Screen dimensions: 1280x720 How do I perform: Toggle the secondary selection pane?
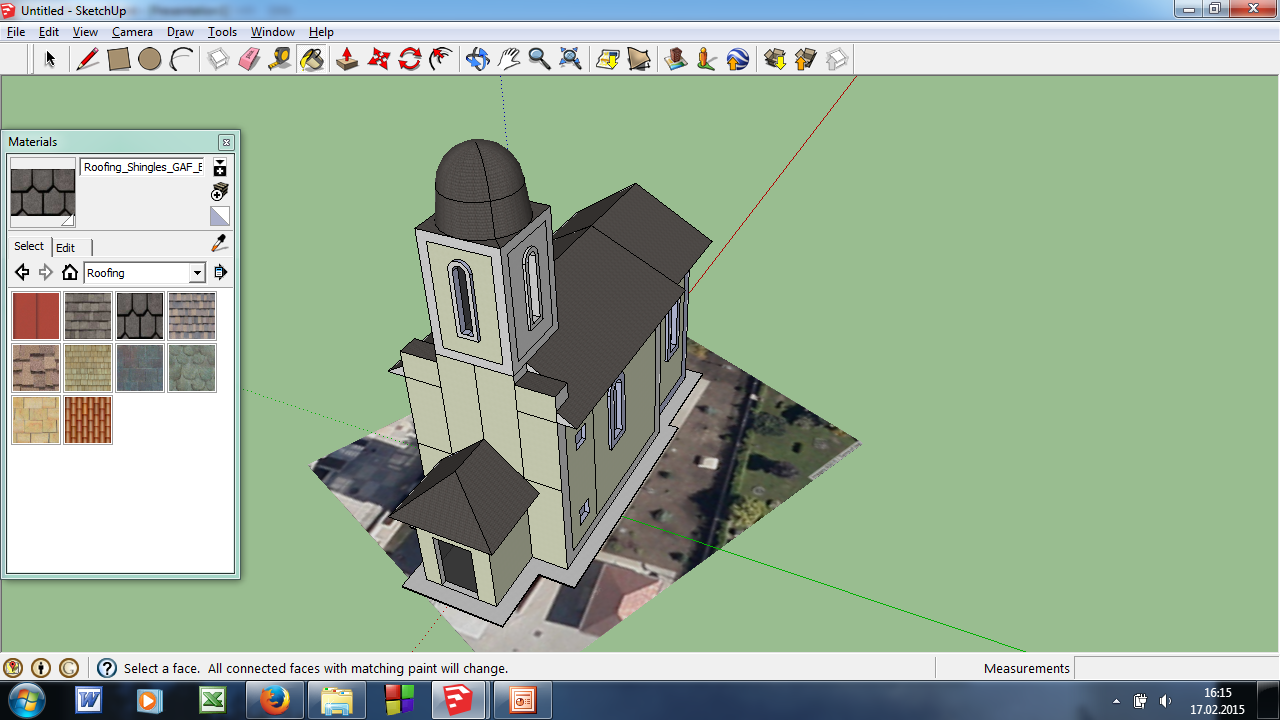point(220,167)
